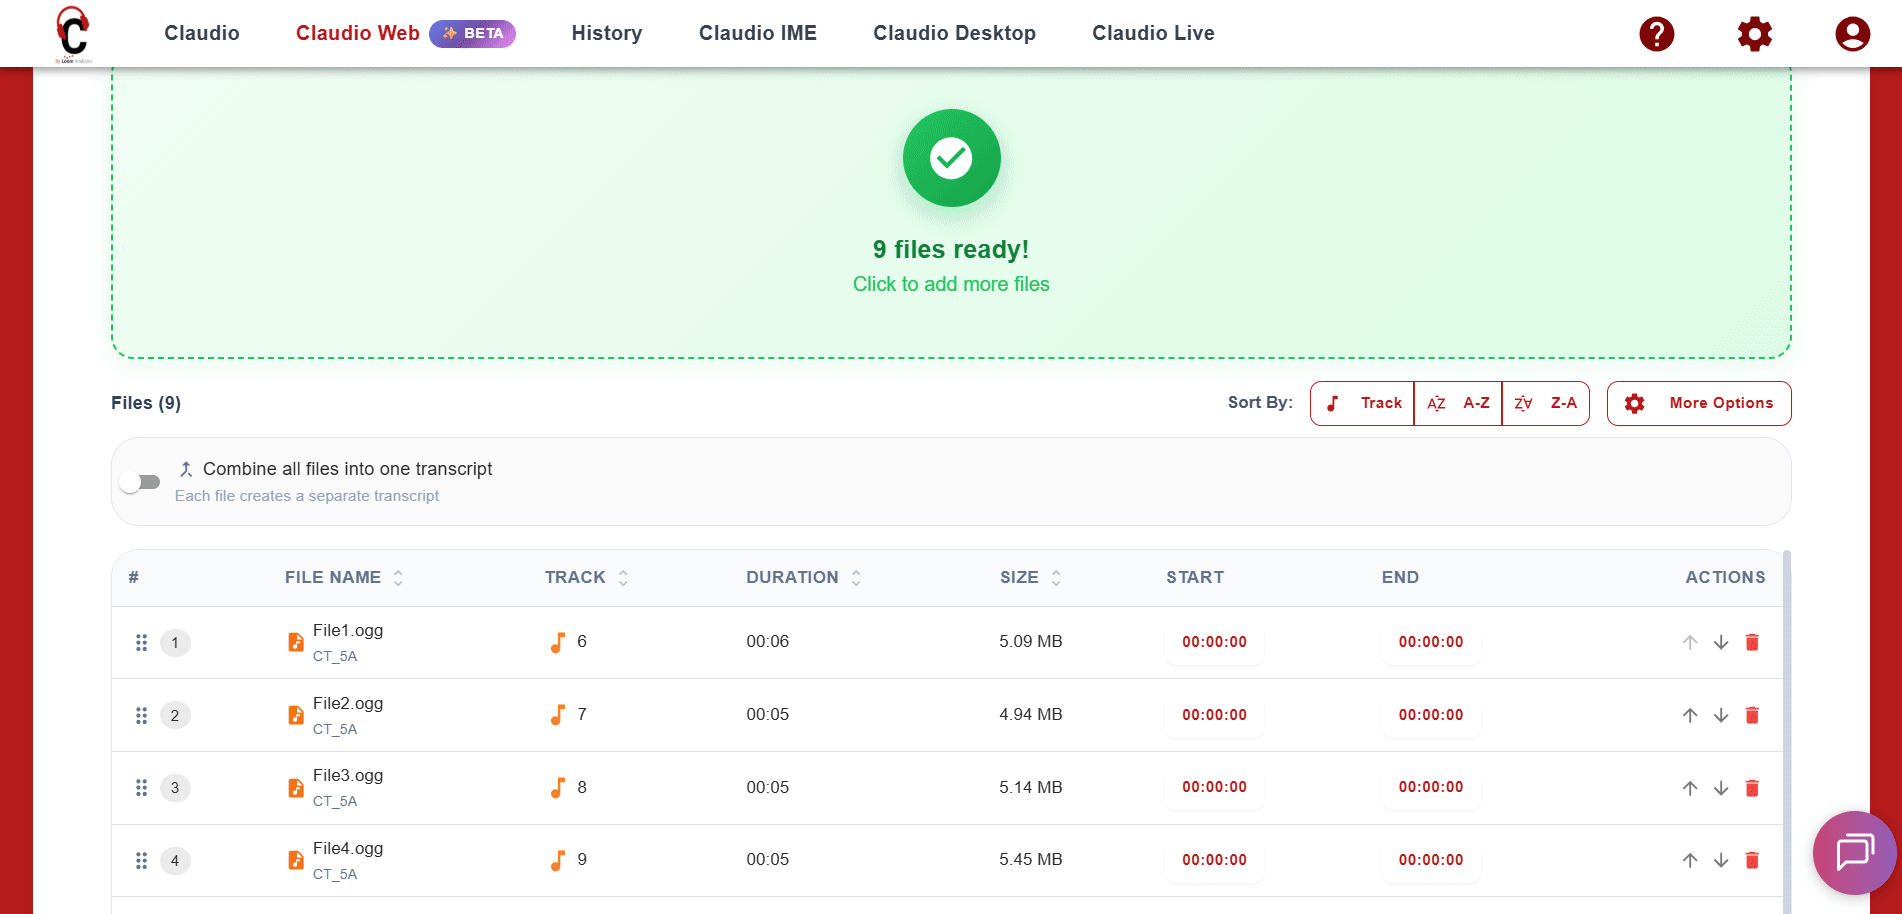This screenshot has width=1902, height=914.
Task: Go to Claudio Desktop tab
Action: pos(954,33)
